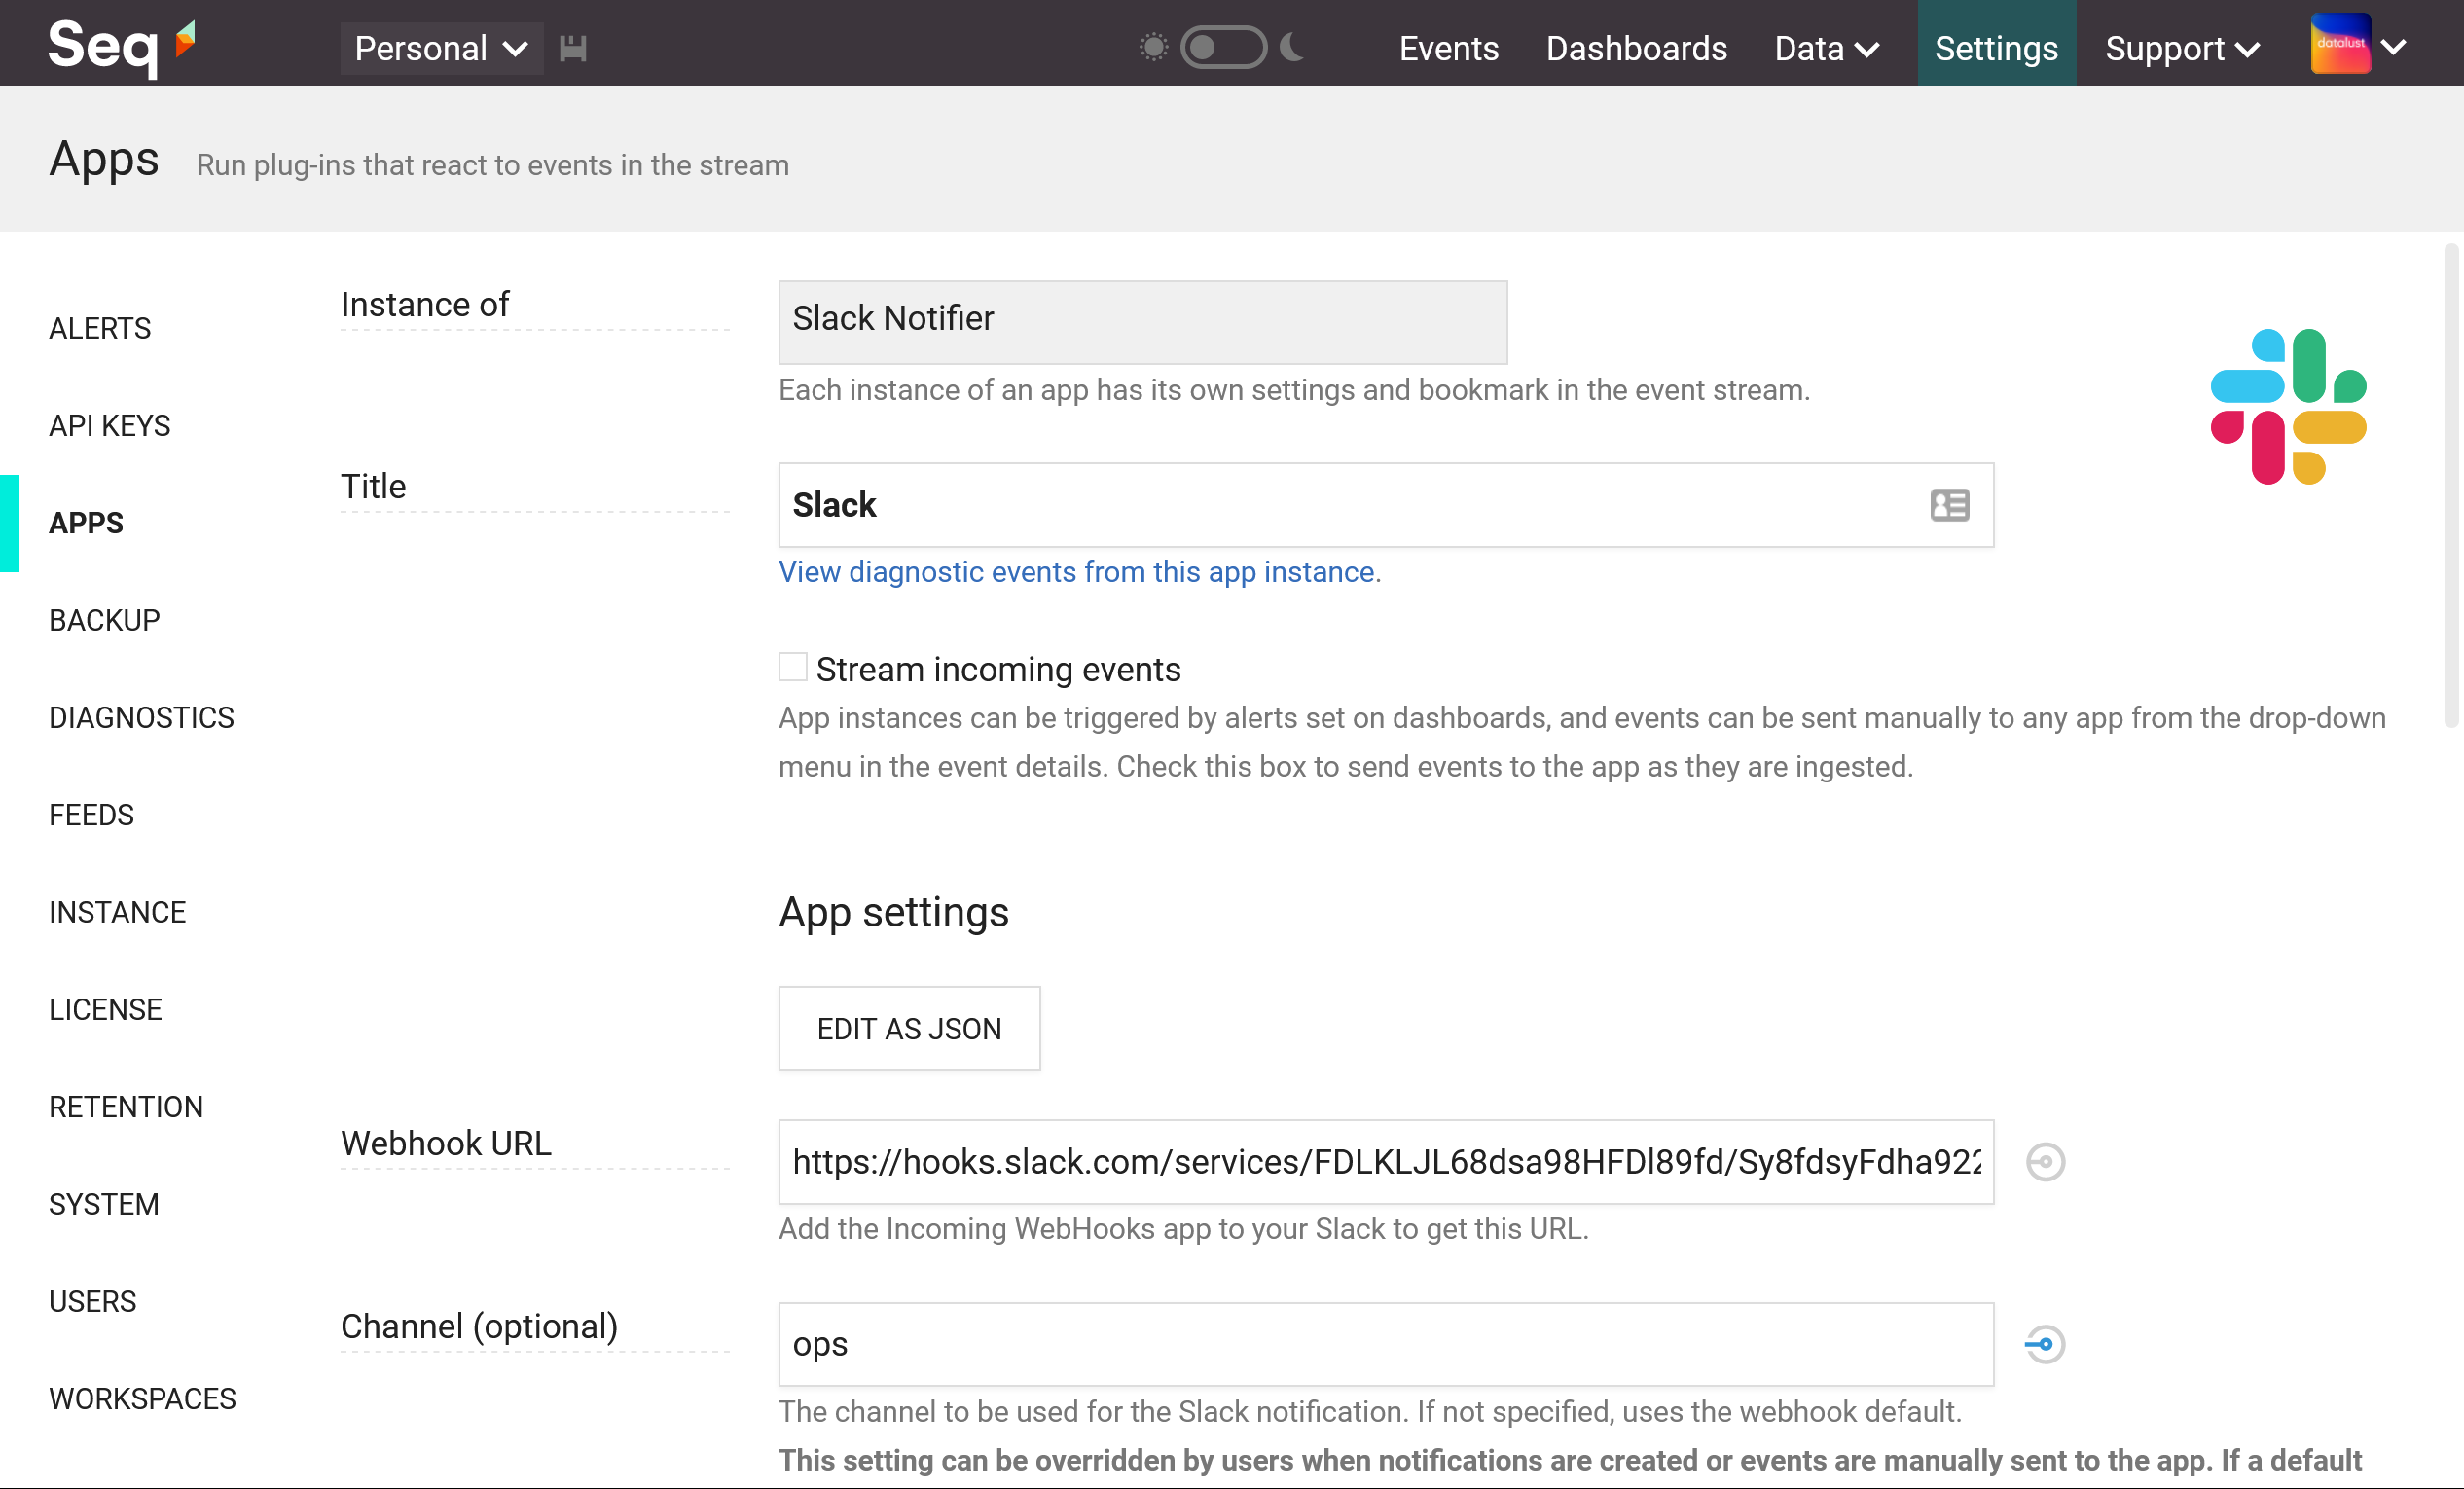
Task: Click the override icon beside Channel field
Action: point(2045,1344)
